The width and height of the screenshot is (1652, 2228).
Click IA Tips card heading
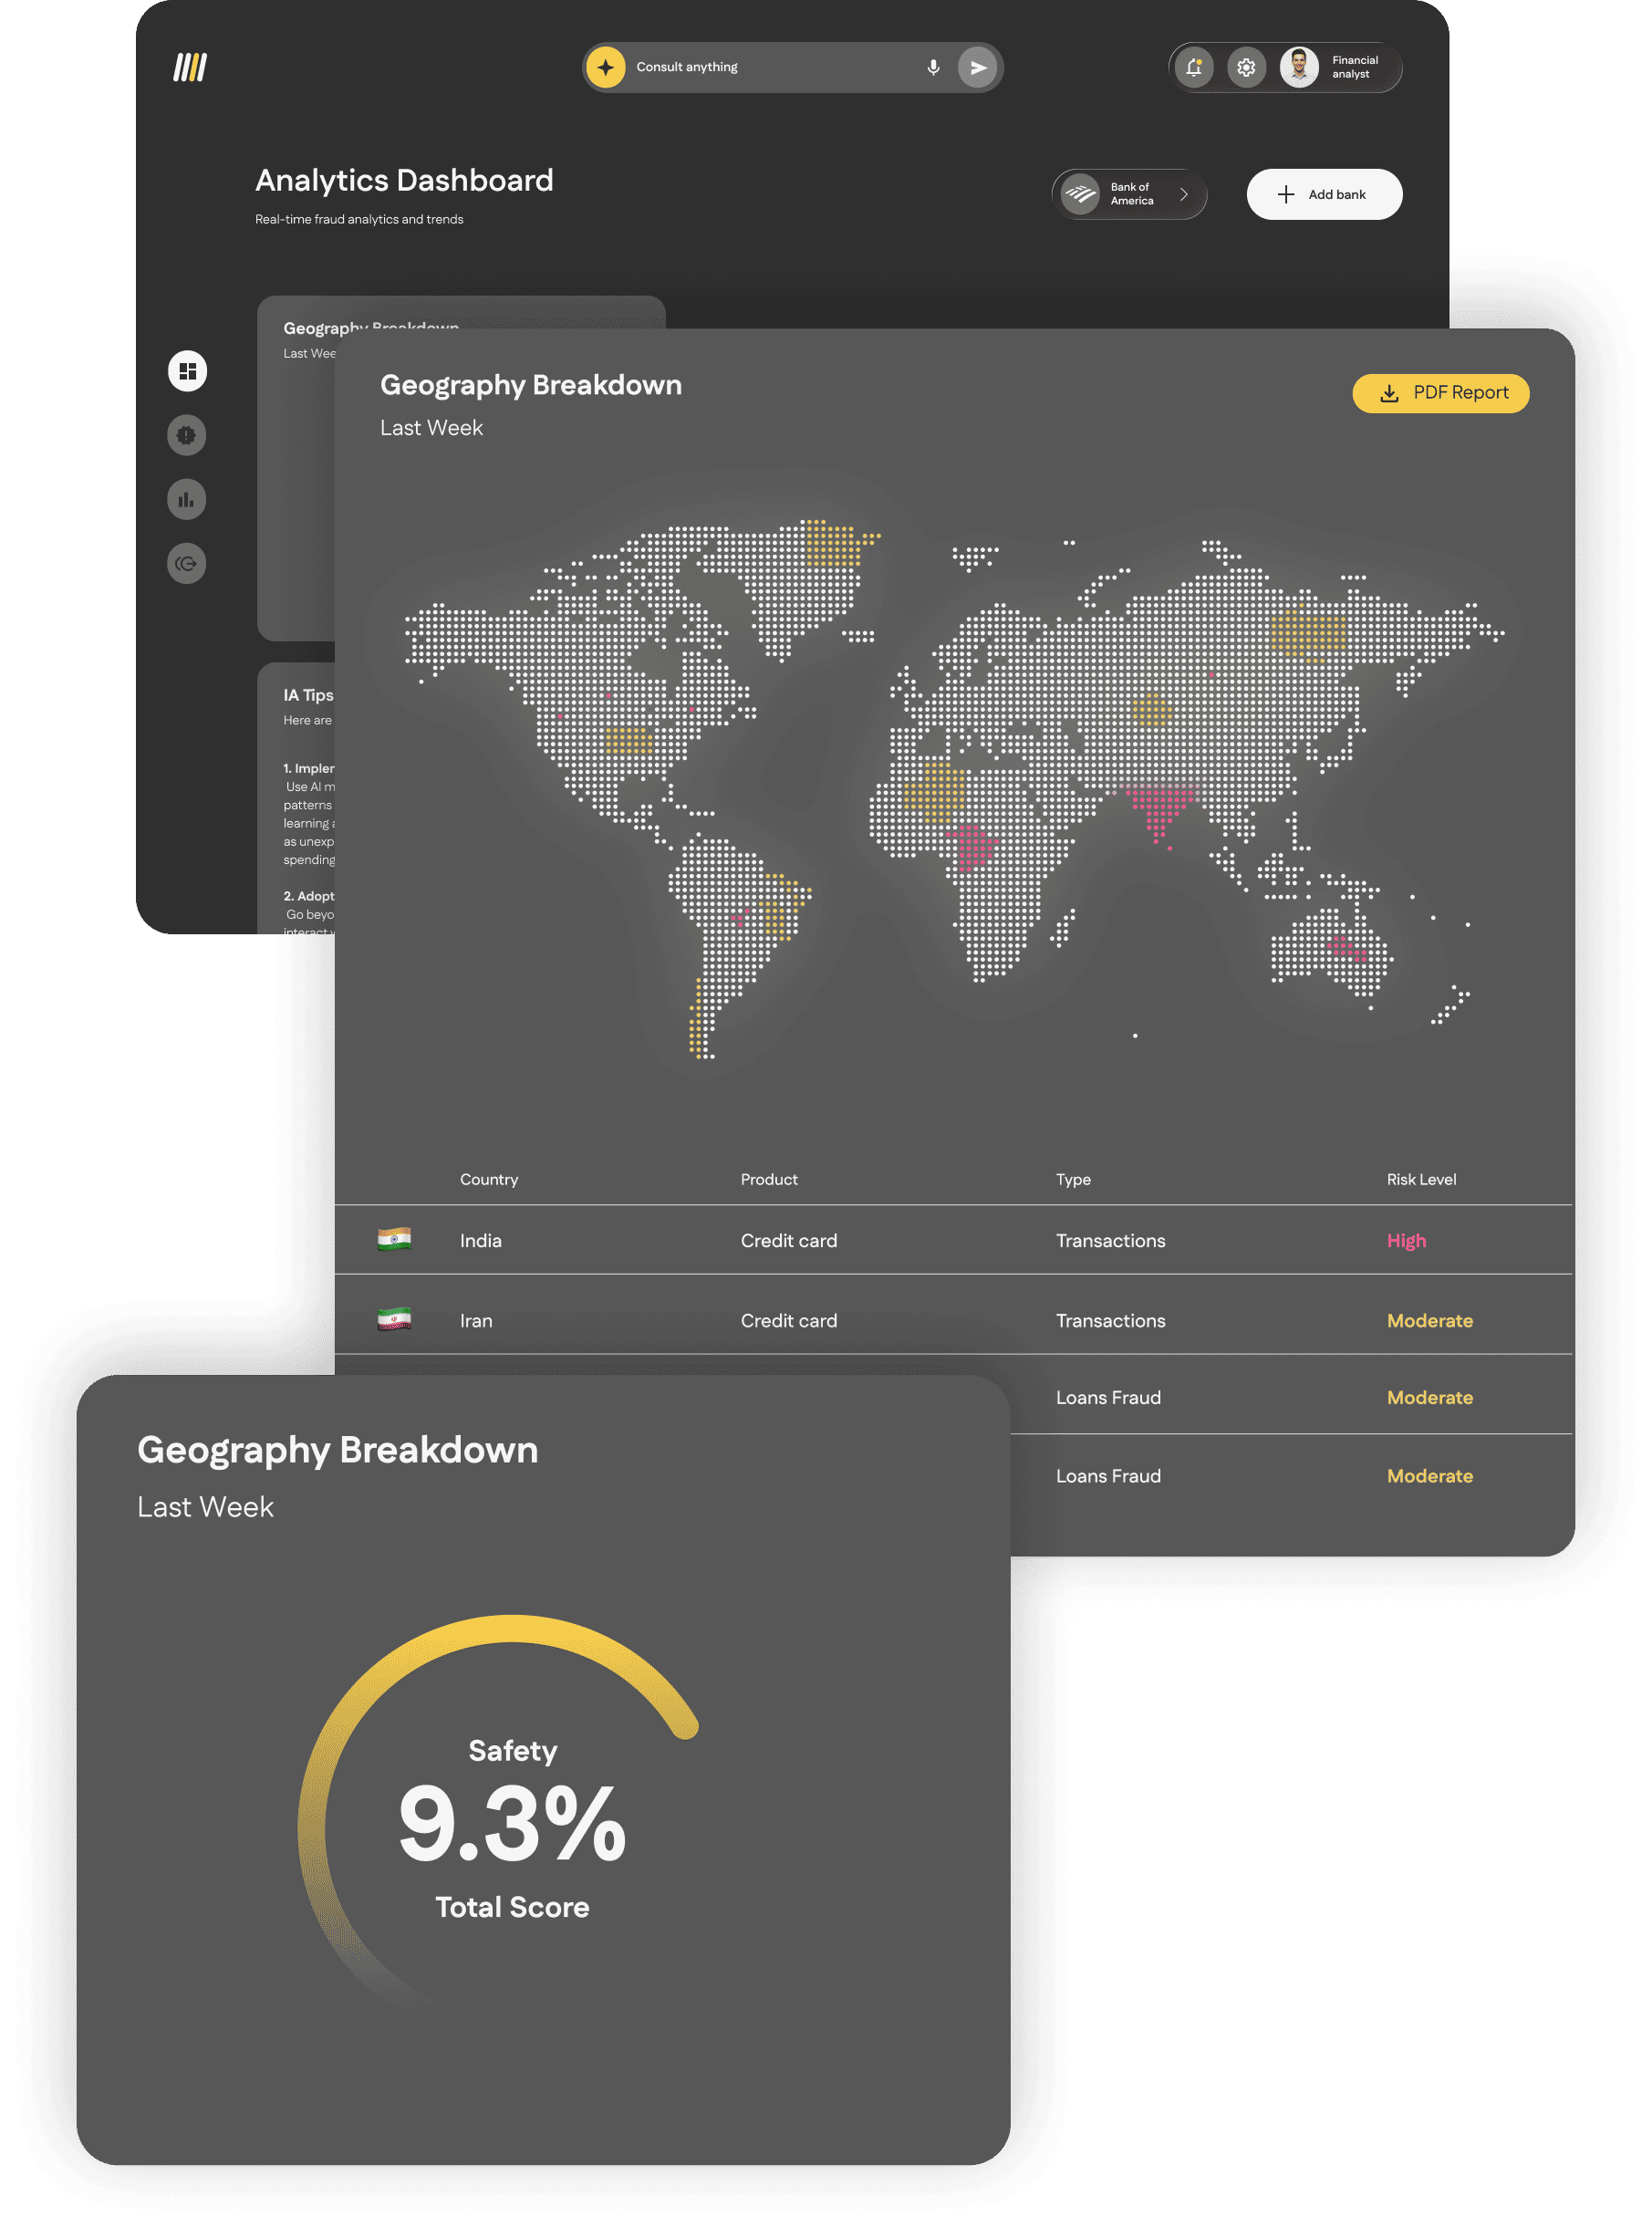tap(308, 694)
